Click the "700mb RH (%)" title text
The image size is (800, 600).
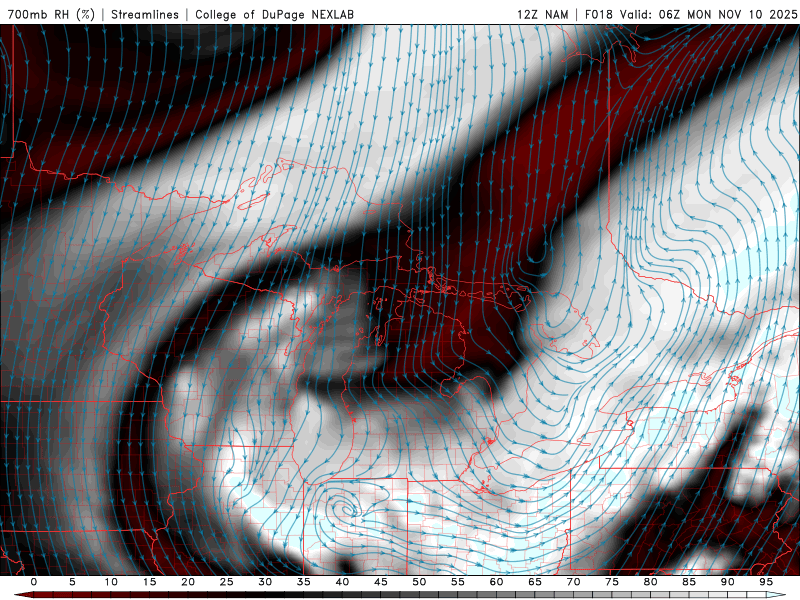point(52,14)
